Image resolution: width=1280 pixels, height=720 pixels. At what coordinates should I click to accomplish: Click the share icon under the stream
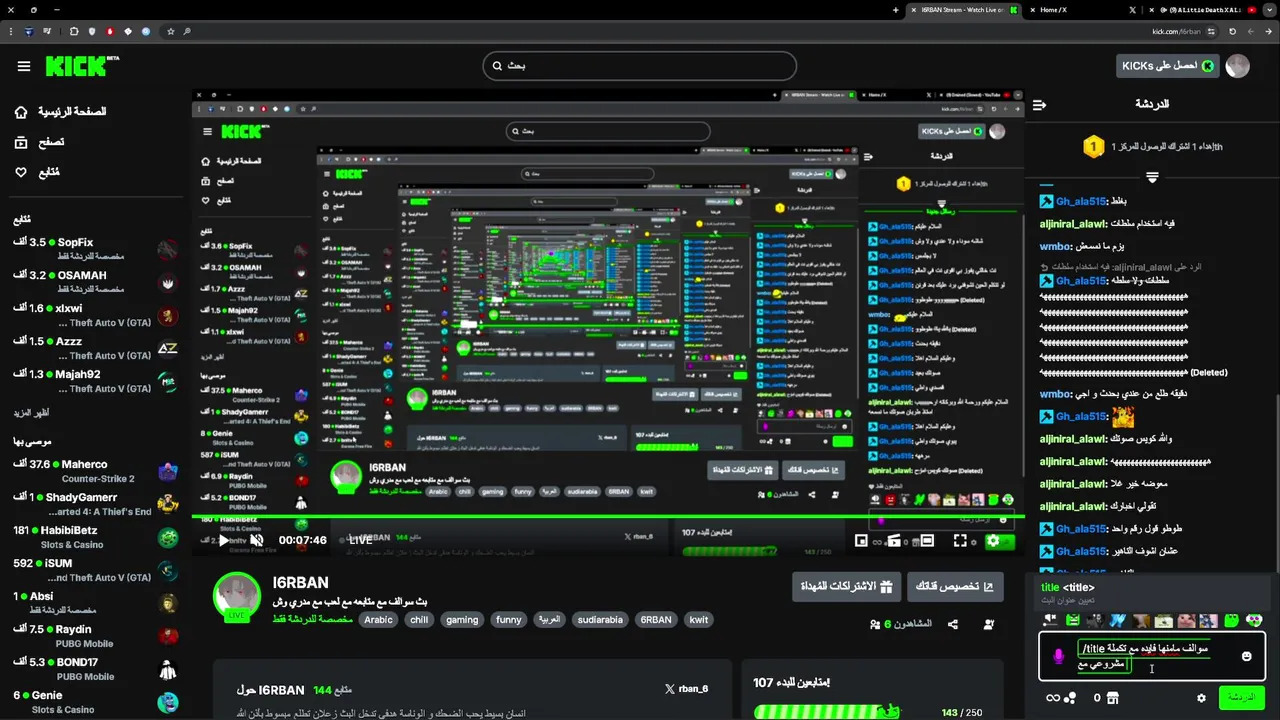(953, 624)
